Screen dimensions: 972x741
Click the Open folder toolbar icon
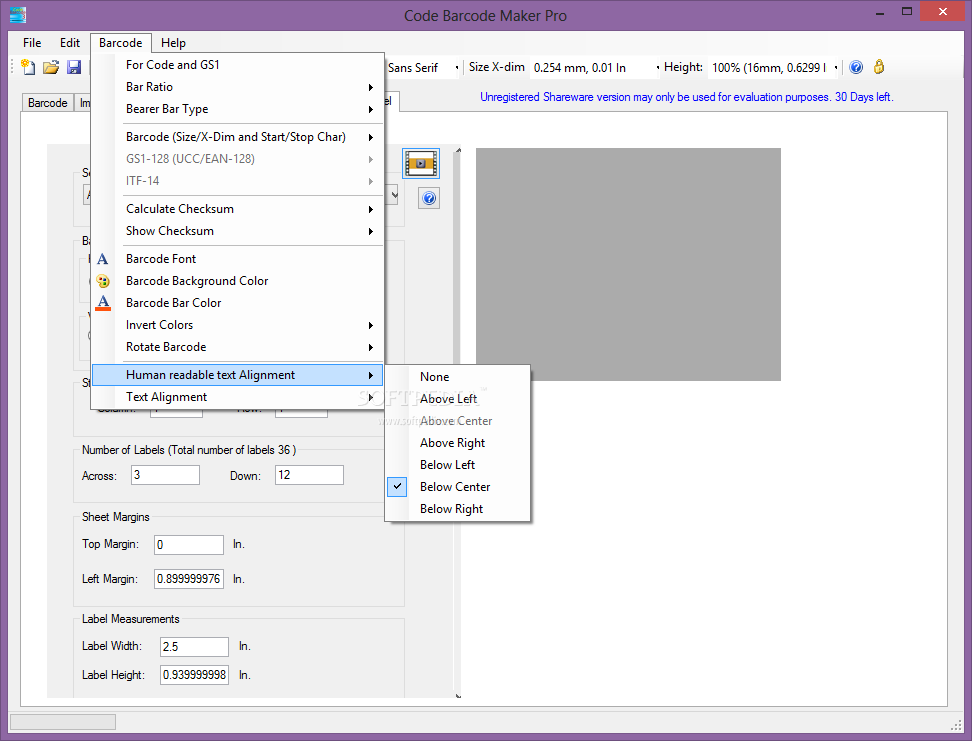(x=51, y=67)
